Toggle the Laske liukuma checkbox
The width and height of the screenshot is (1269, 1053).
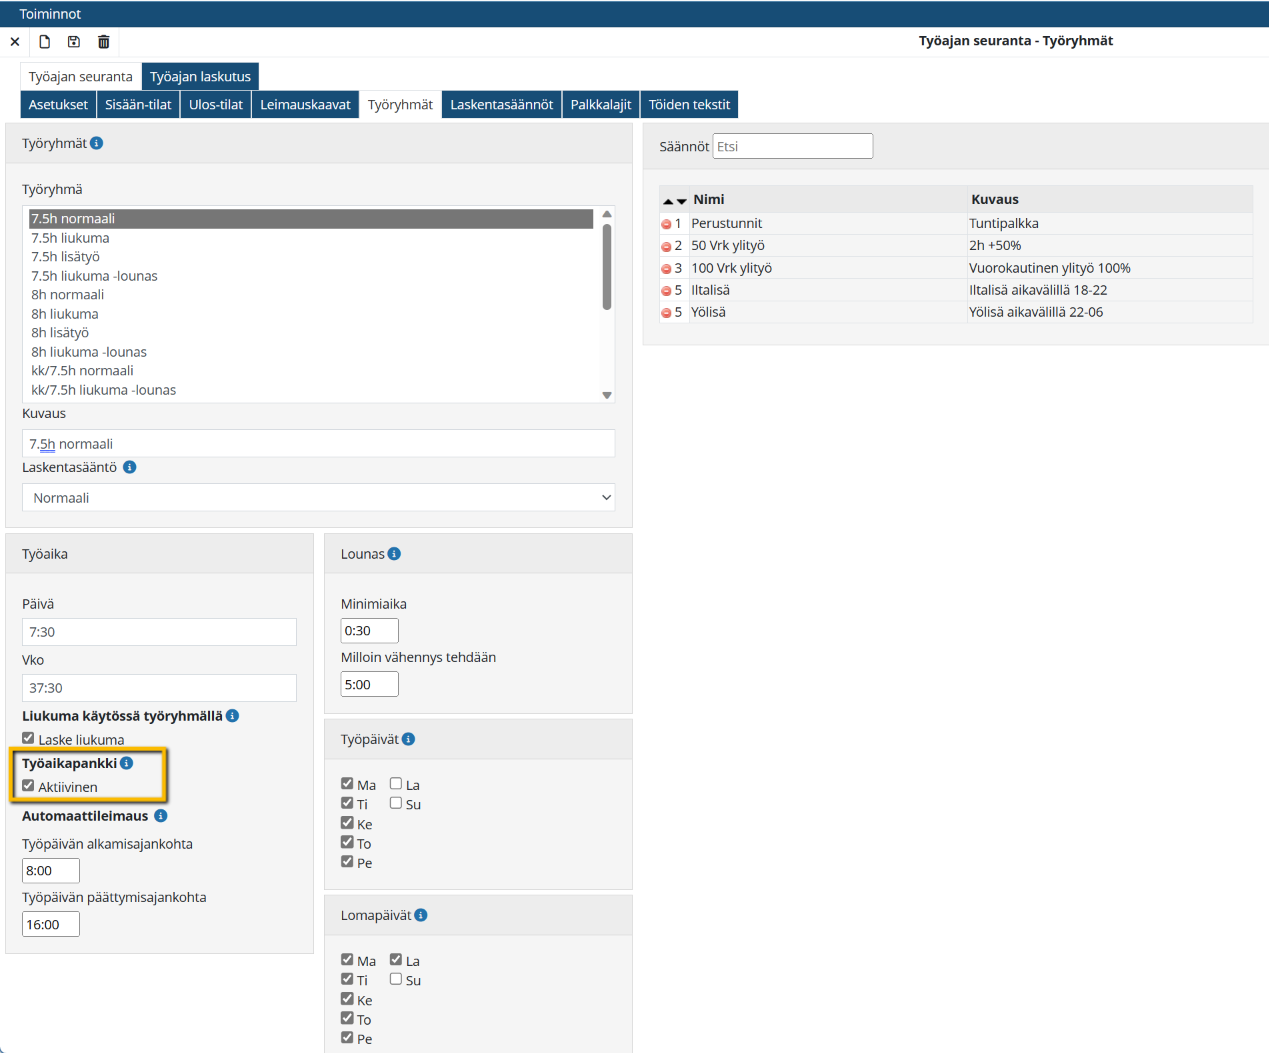[x=28, y=739]
